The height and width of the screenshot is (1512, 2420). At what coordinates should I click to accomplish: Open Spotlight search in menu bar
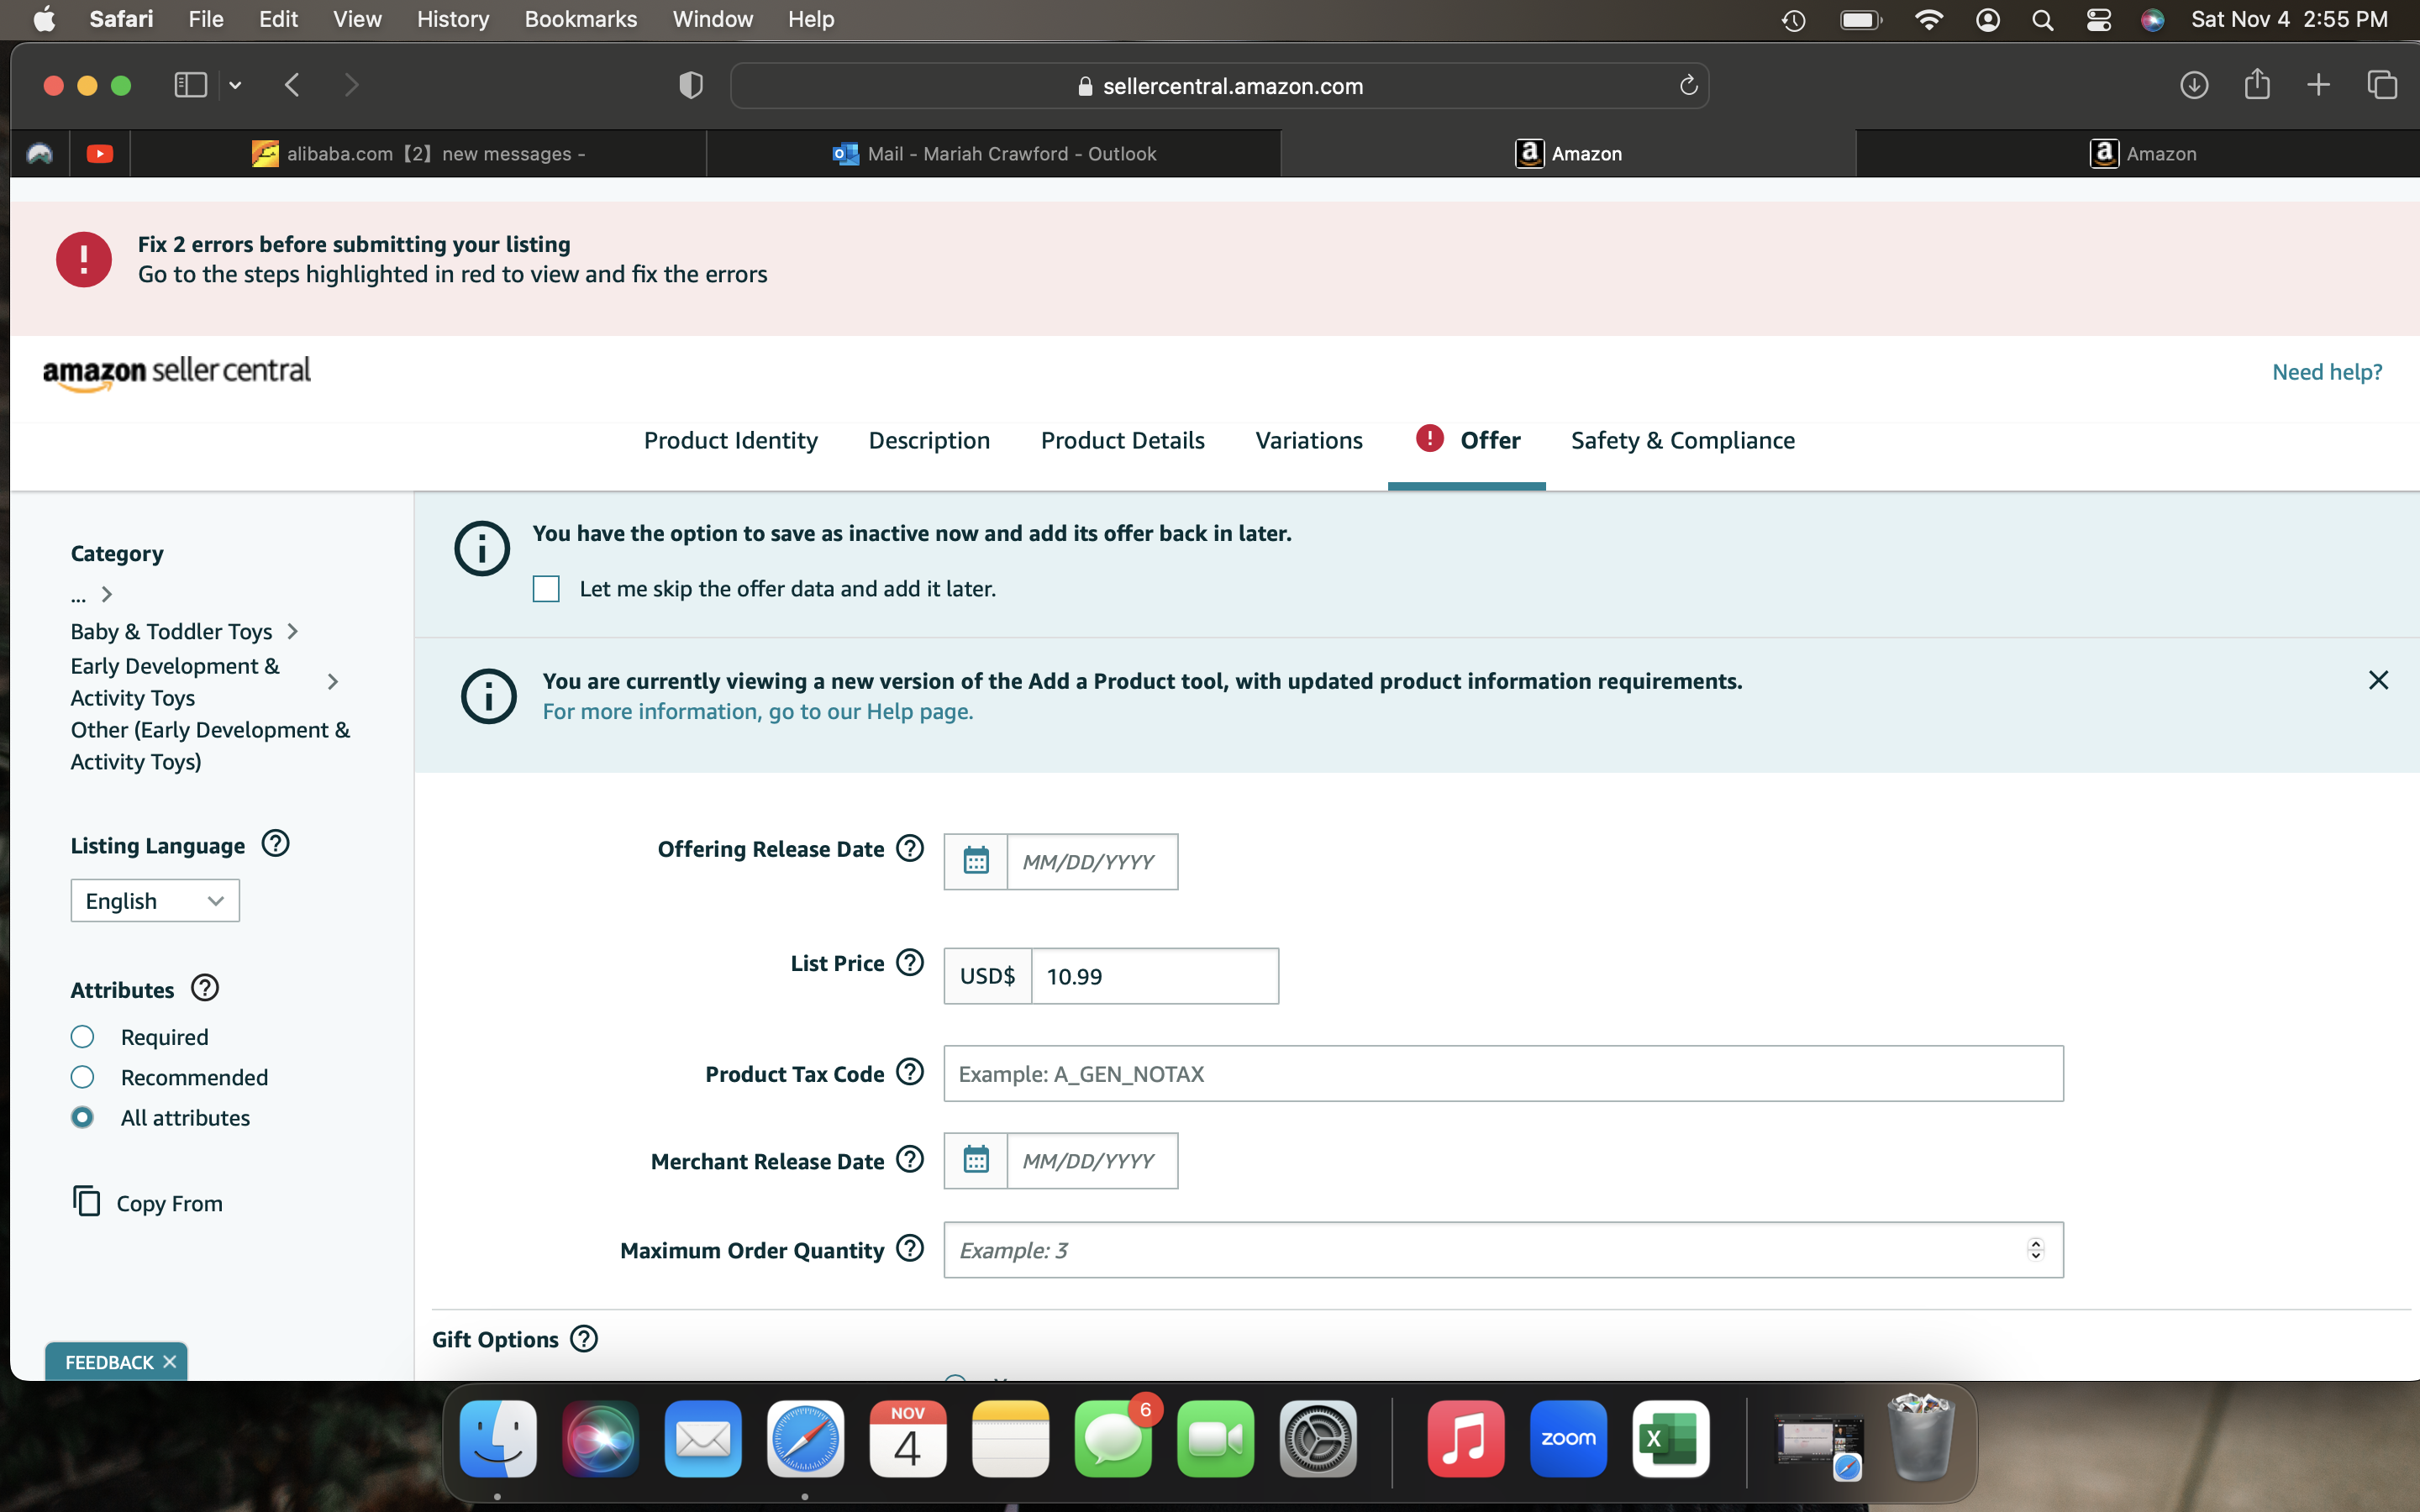point(2042,20)
